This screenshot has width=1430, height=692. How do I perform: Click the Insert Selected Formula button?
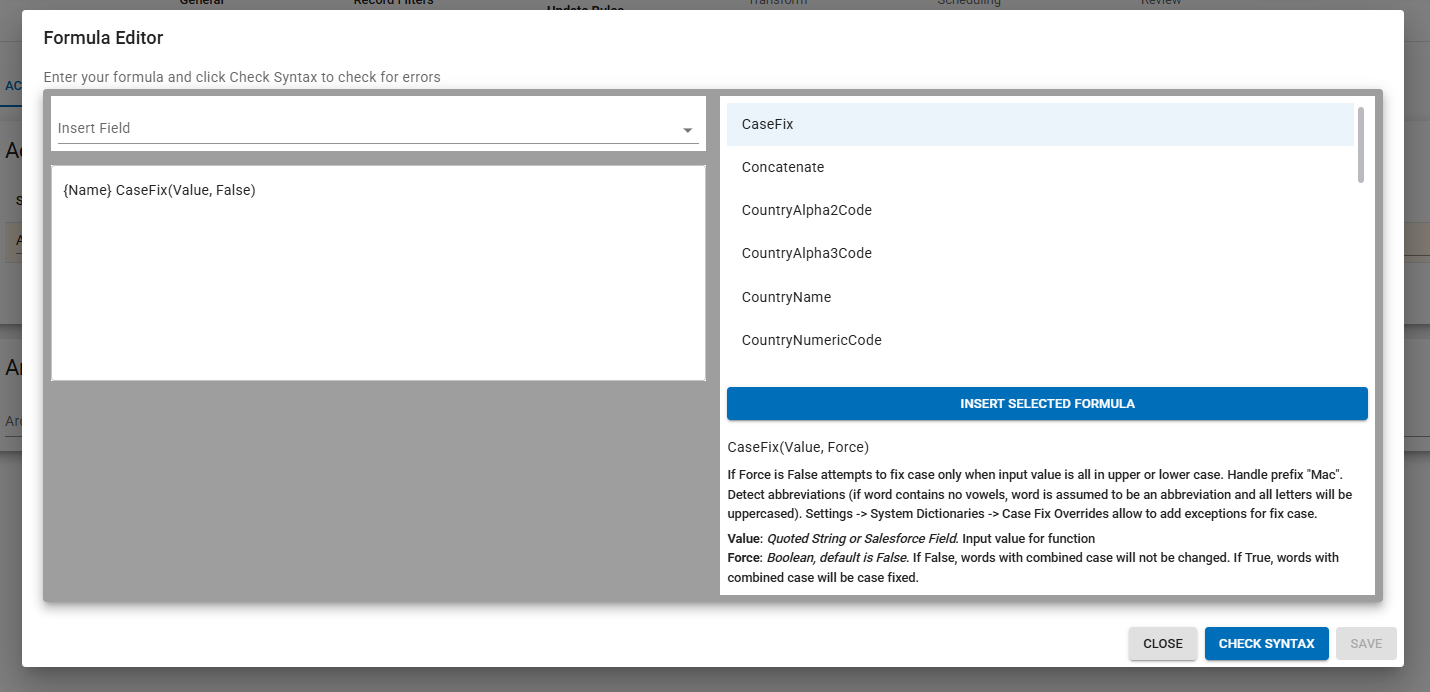1046,403
